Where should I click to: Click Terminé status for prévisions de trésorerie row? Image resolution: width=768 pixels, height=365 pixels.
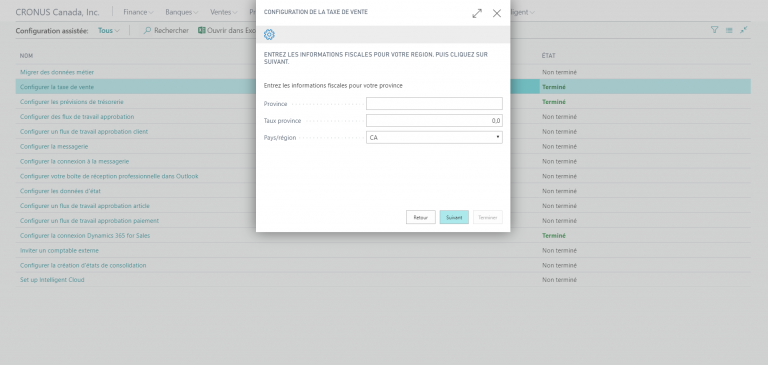553,102
